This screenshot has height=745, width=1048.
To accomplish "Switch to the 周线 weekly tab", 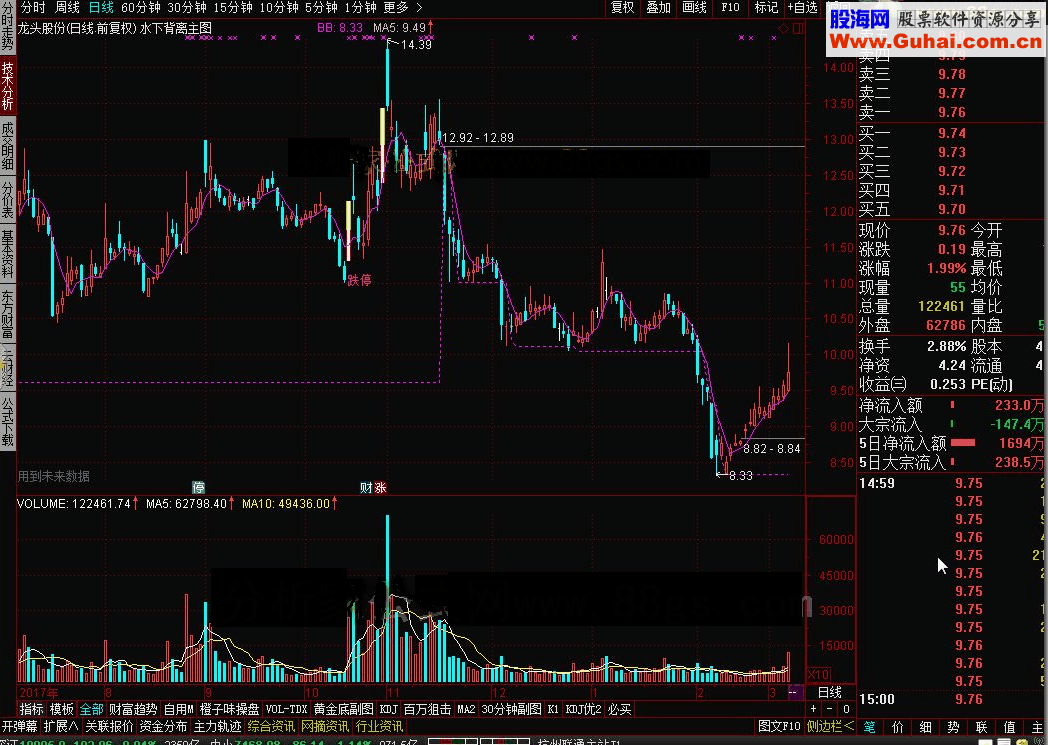I will click(67, 7).
